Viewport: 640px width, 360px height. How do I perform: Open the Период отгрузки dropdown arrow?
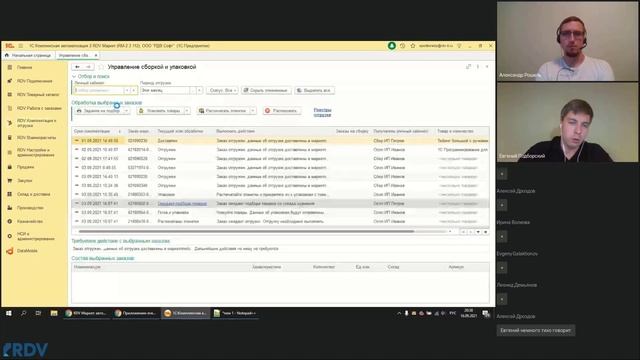click(199, 90)
